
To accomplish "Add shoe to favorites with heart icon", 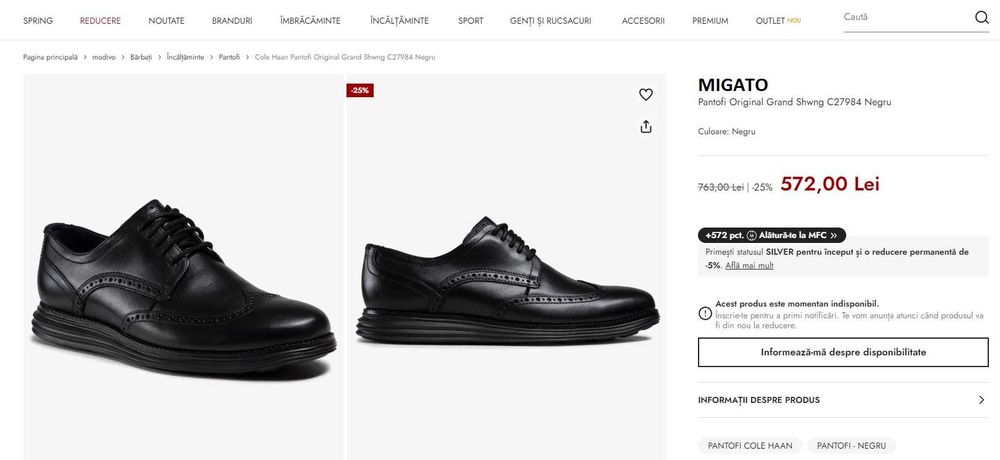I will click(646, 95).
